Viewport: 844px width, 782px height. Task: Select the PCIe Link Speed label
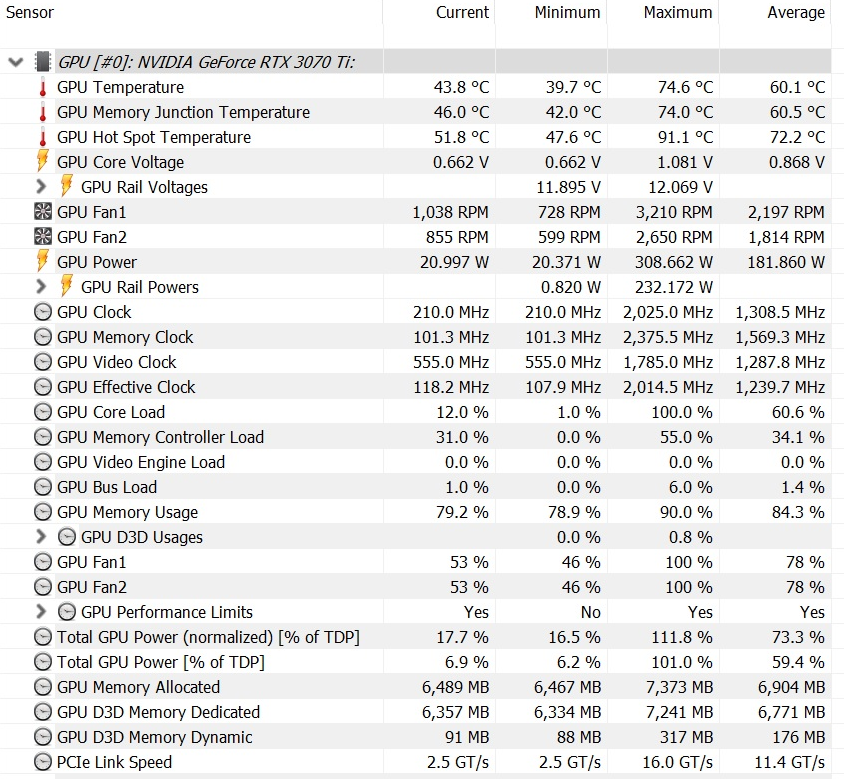[x=115, y=762]
